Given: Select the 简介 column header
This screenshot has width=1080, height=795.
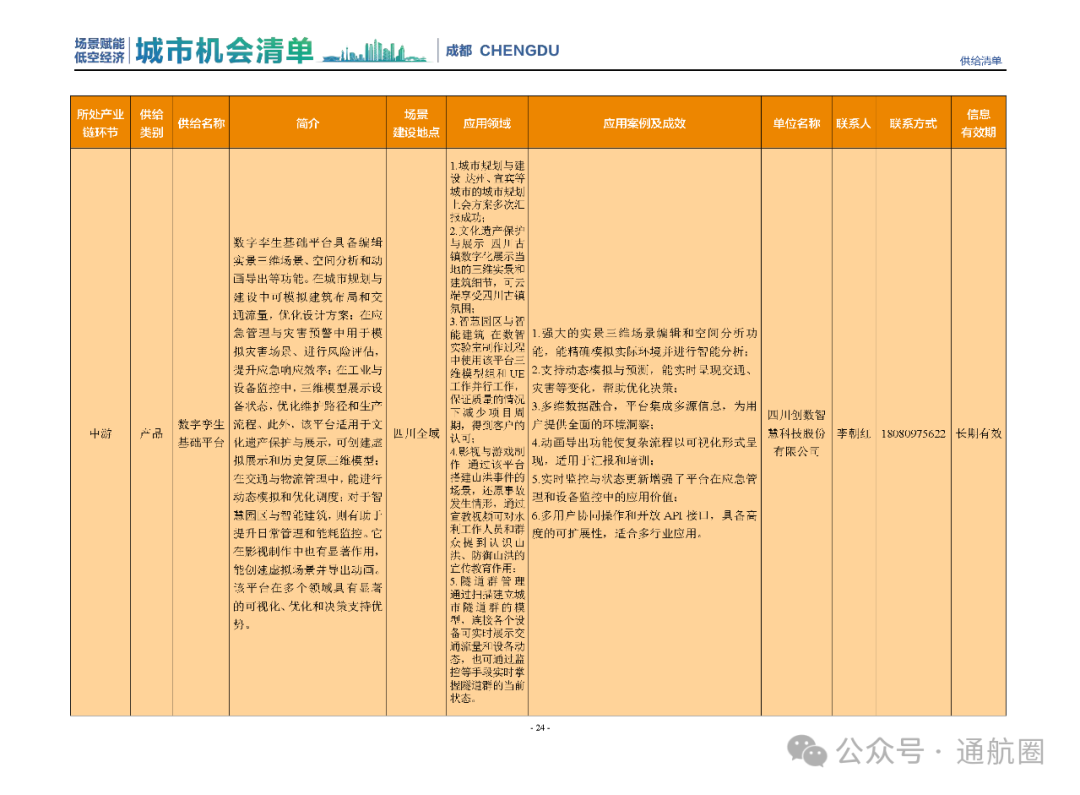Looking at the screenshot, I should [308, 123].
